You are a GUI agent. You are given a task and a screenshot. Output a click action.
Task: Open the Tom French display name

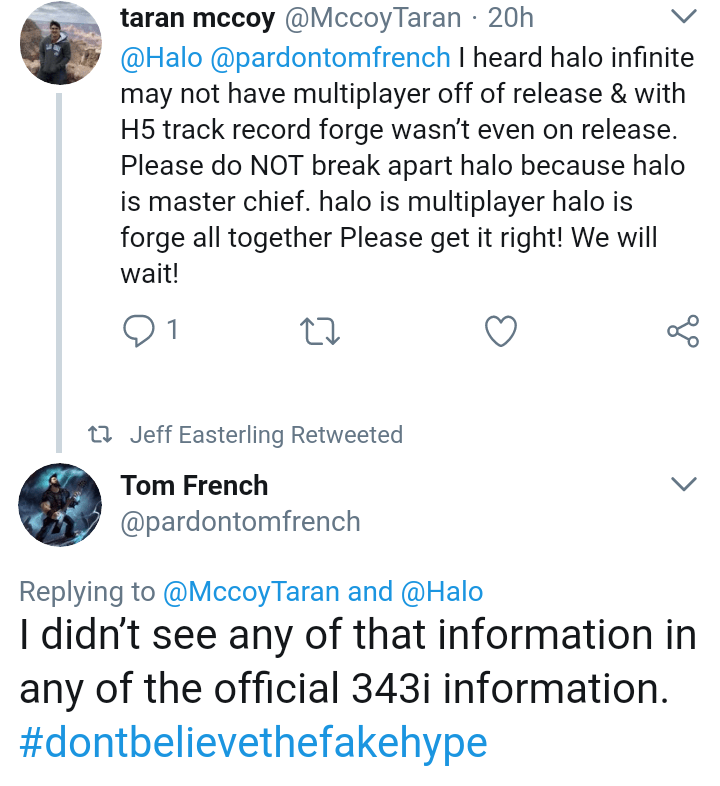tap(194, 486)
